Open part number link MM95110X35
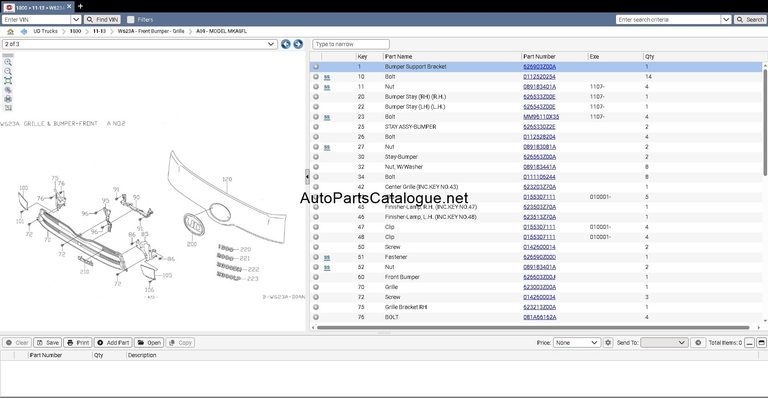 pos(541,117)
